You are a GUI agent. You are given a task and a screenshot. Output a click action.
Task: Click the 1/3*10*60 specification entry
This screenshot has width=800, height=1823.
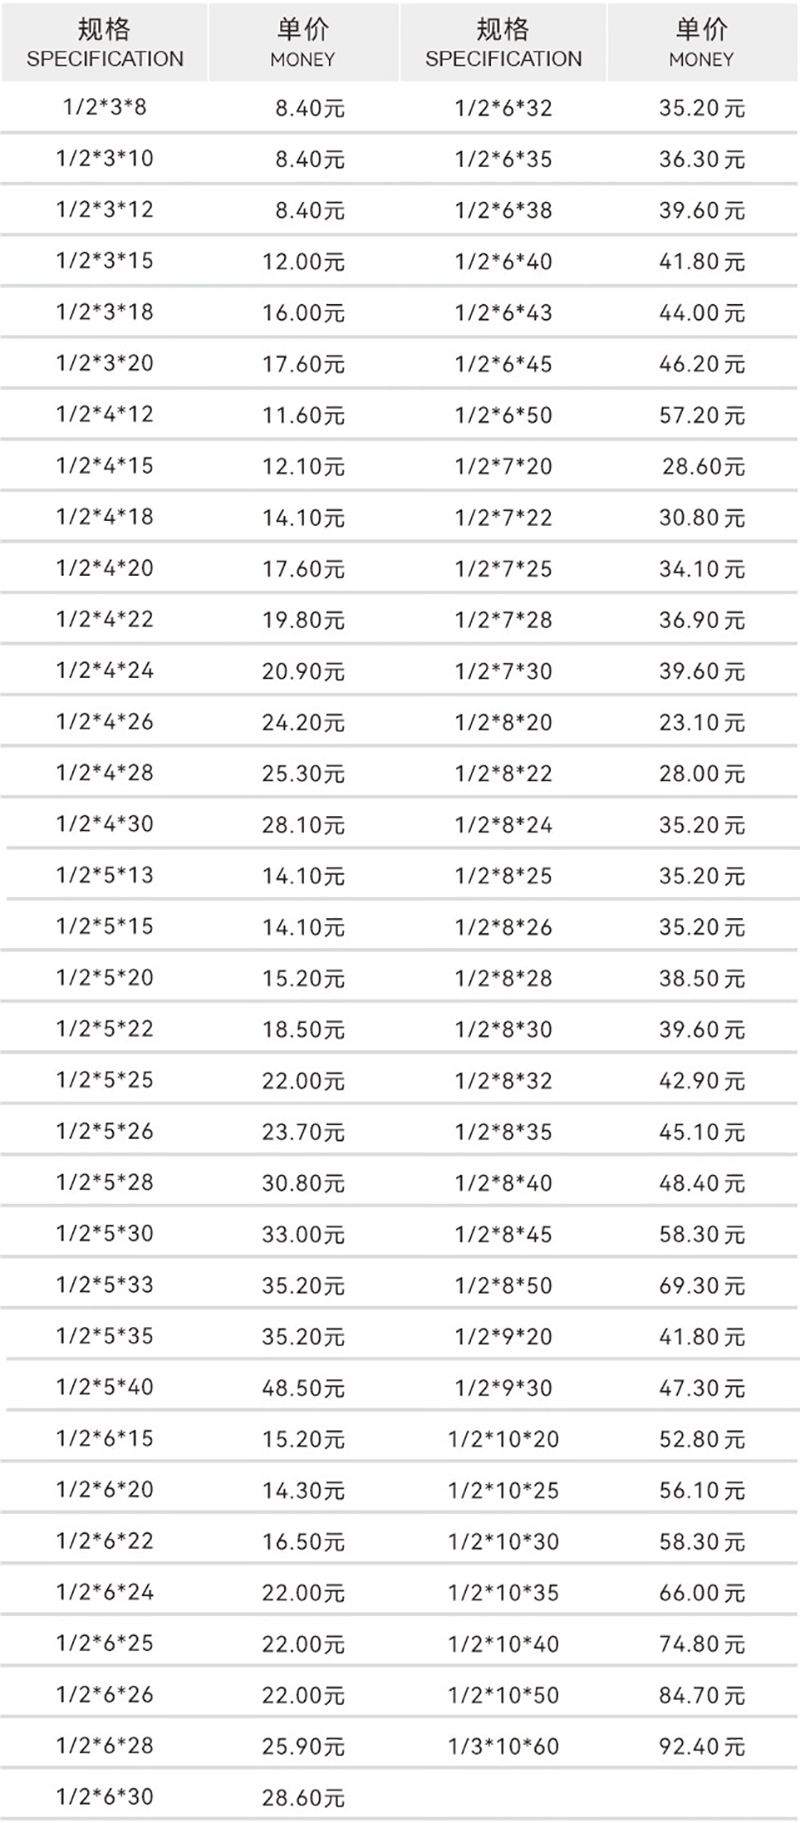click(503, 1747)
